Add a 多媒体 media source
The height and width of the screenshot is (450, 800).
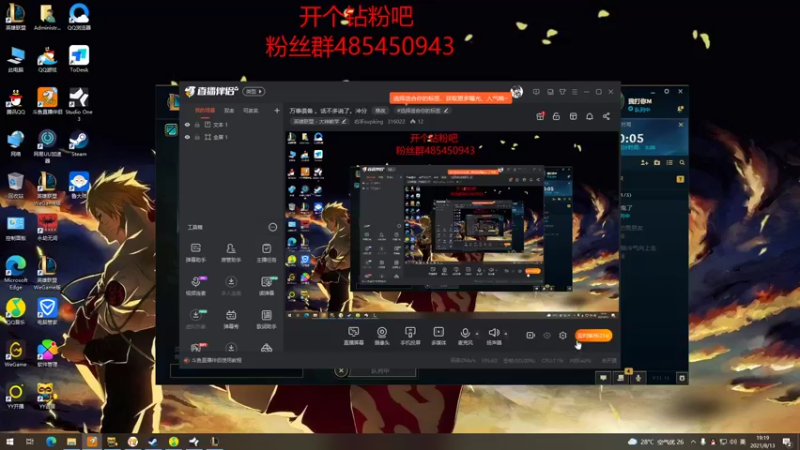pyautogui.click(x=439, y=336)
